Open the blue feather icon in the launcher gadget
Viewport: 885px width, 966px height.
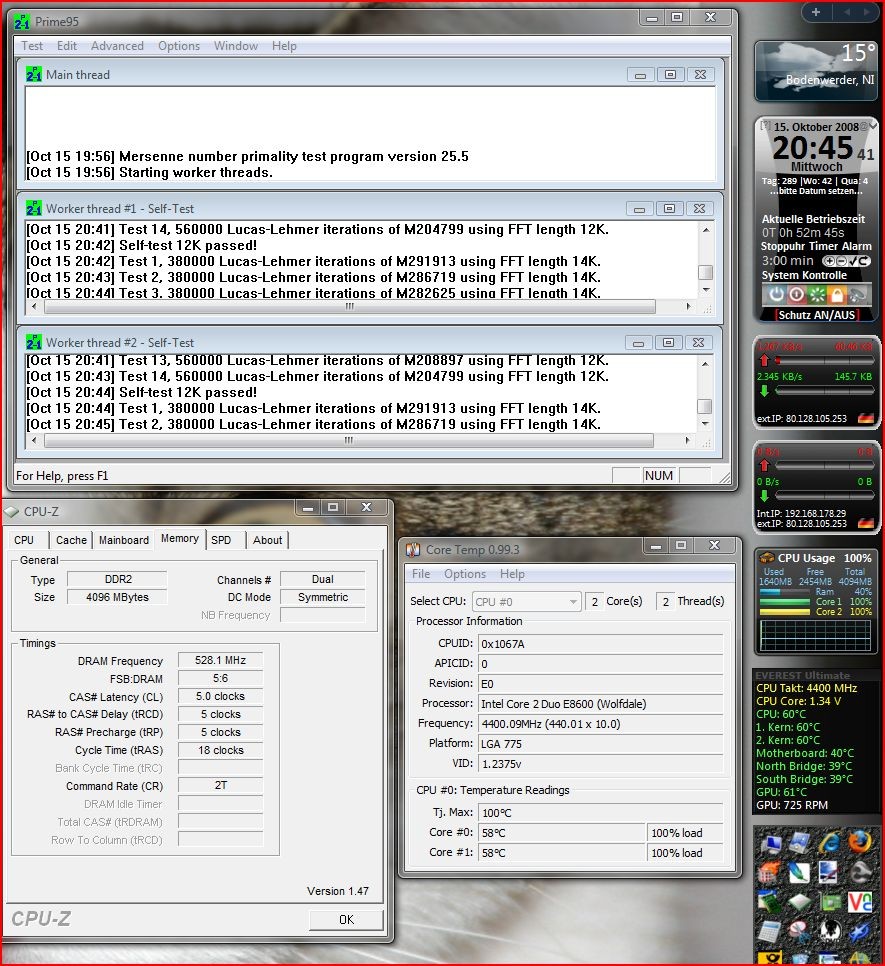[799, 872]
